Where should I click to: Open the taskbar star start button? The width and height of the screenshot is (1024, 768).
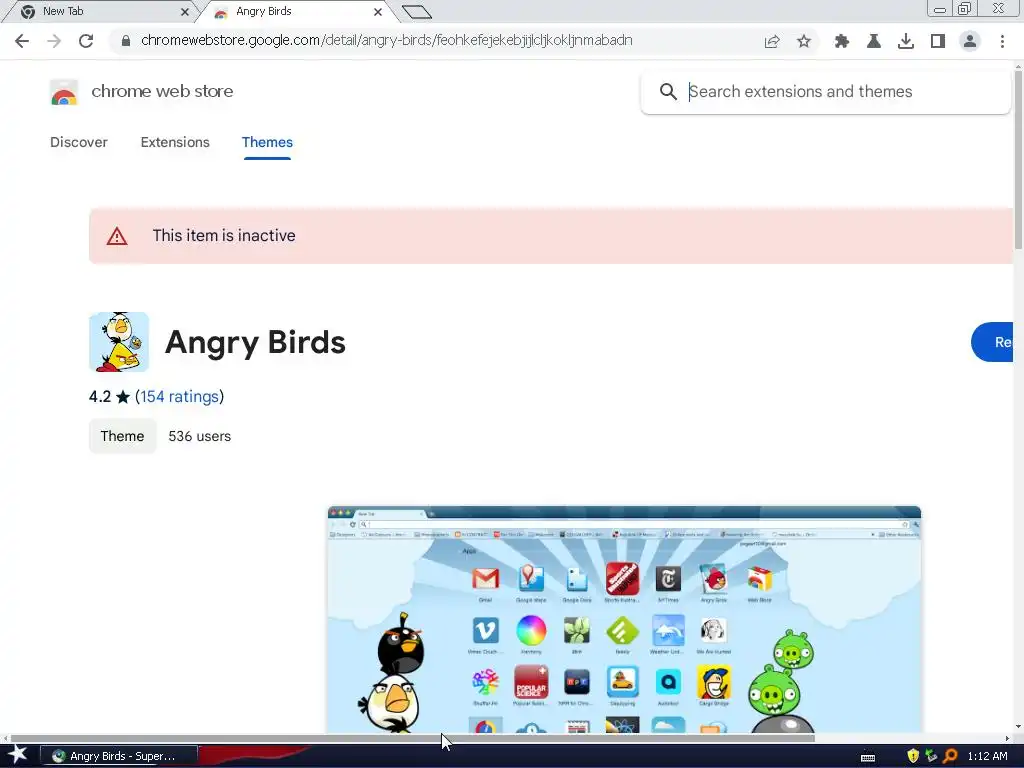[x=18, y=756]
